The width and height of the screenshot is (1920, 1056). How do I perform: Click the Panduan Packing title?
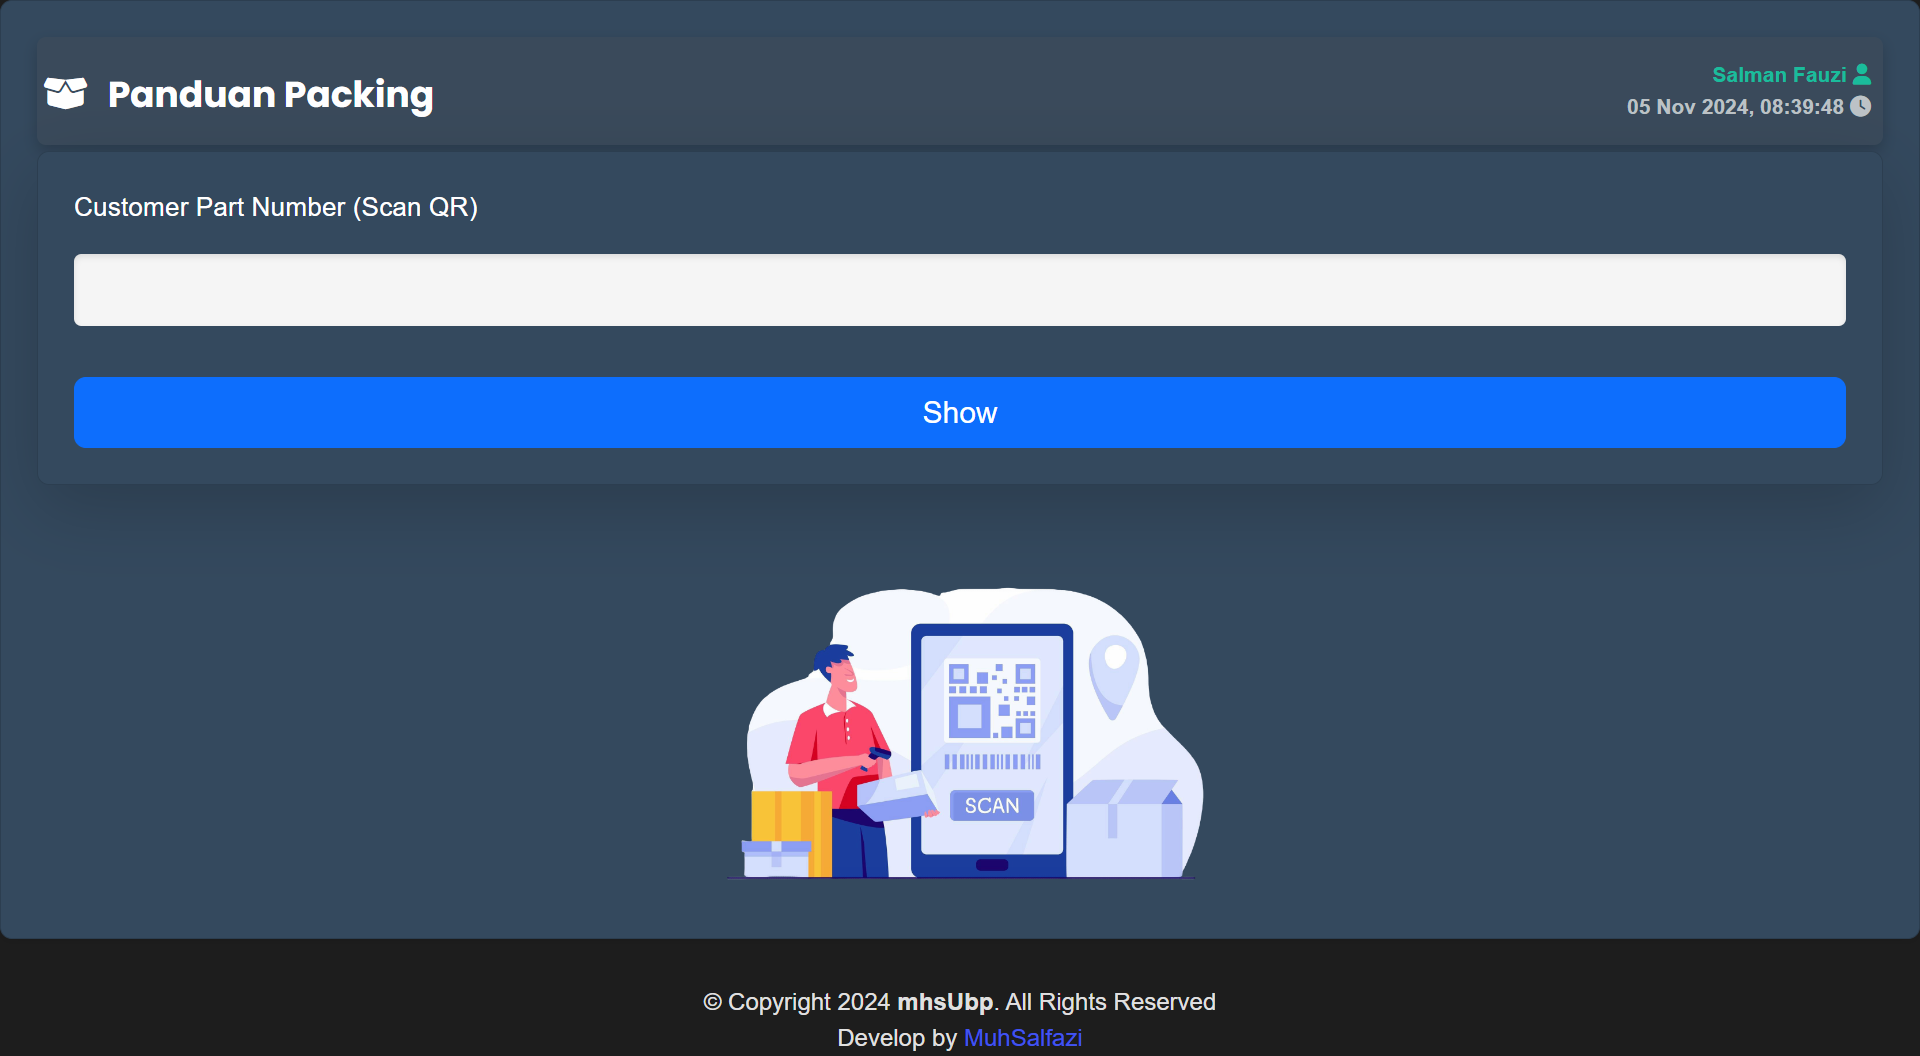(x=271, y=94)
